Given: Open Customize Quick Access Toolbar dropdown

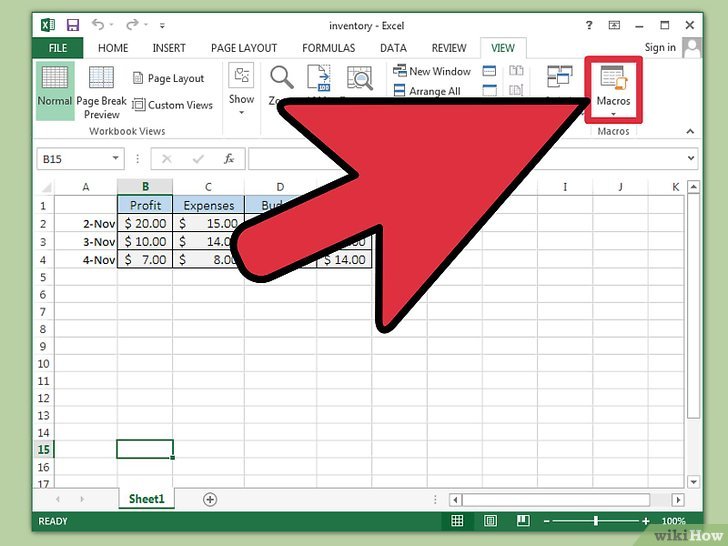Looking at the screenshot, I should 162,26.
